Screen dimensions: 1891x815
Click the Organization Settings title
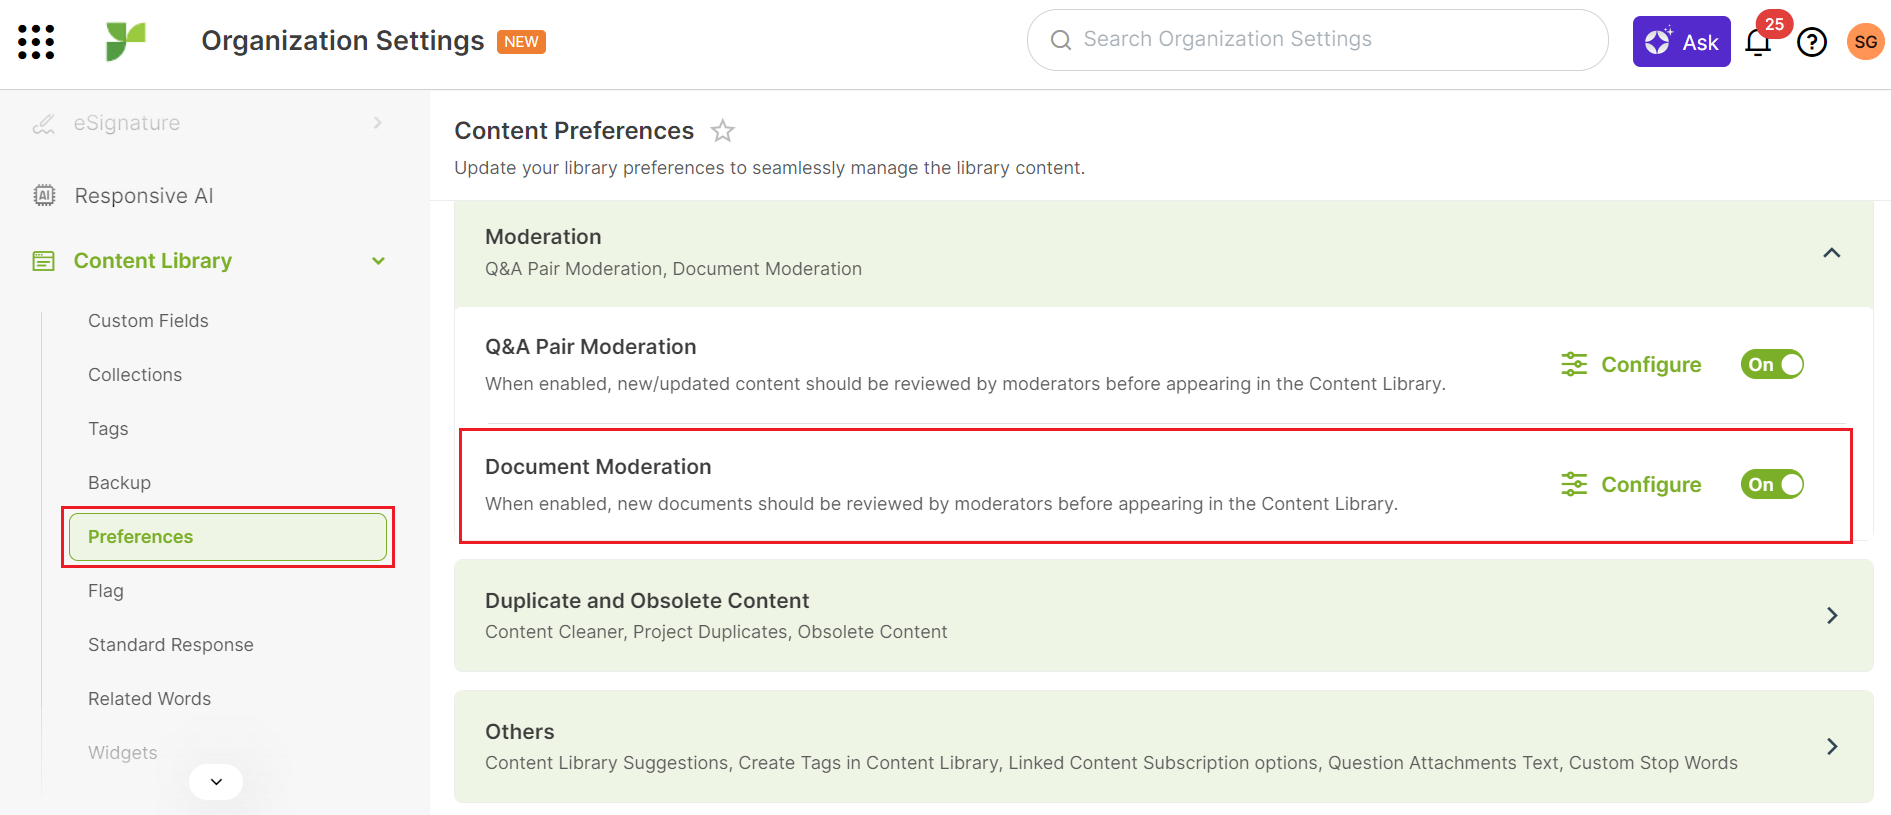343,41
